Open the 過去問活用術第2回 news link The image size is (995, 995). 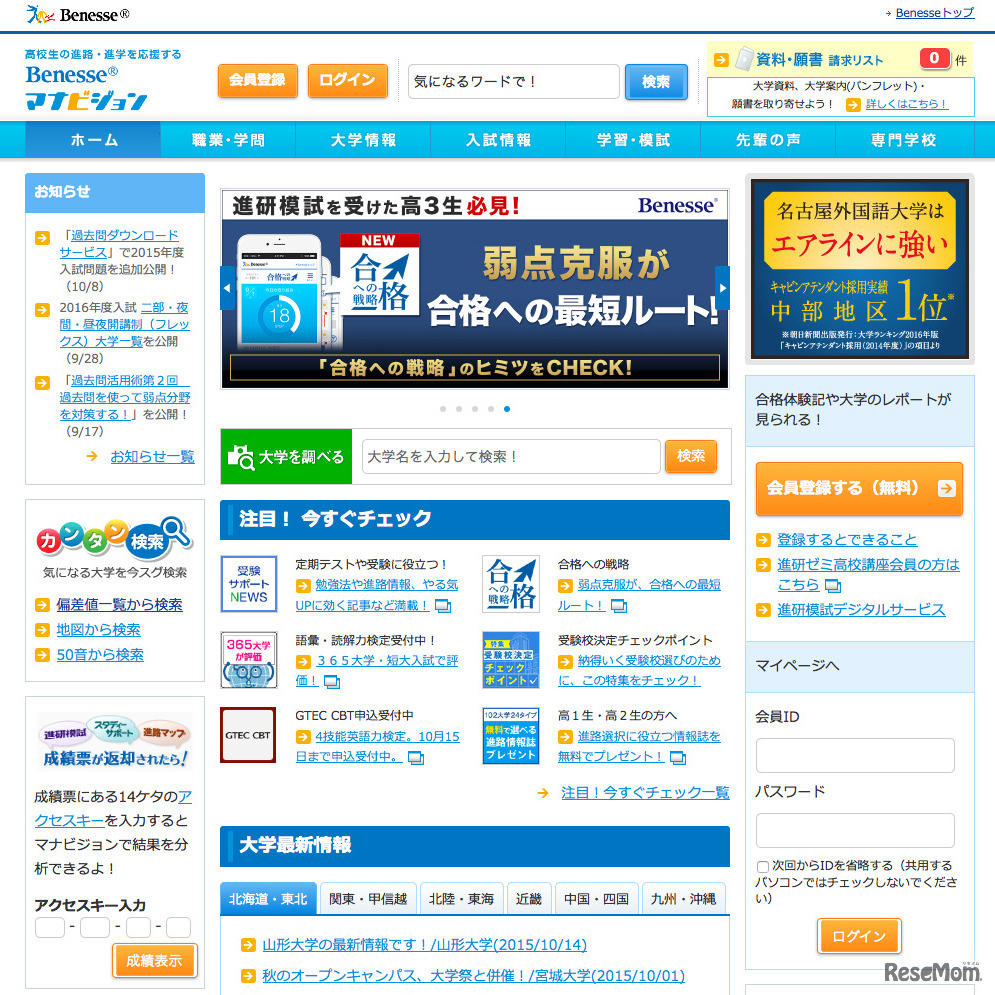[126, 397]
